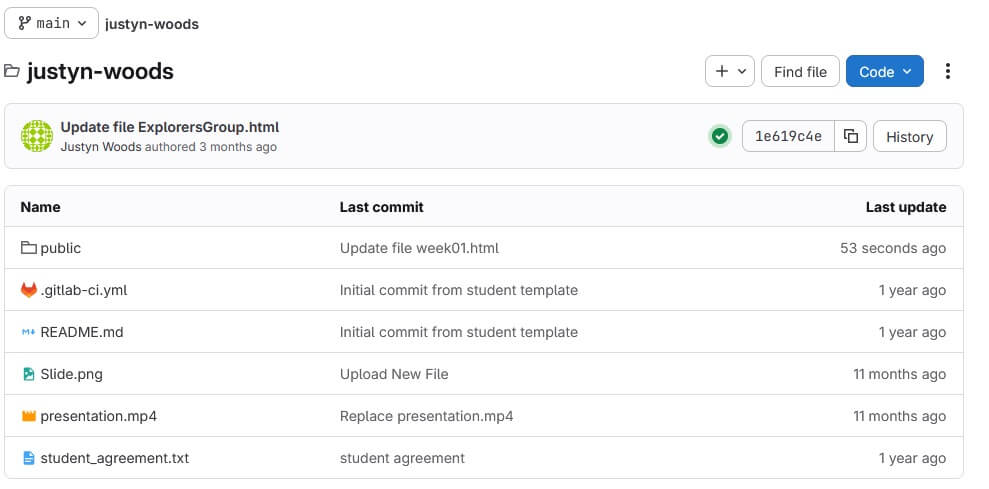The height and width of the screenshot is (489, 989).
Task: Open the History button
Action: click(x=910, y=136)
